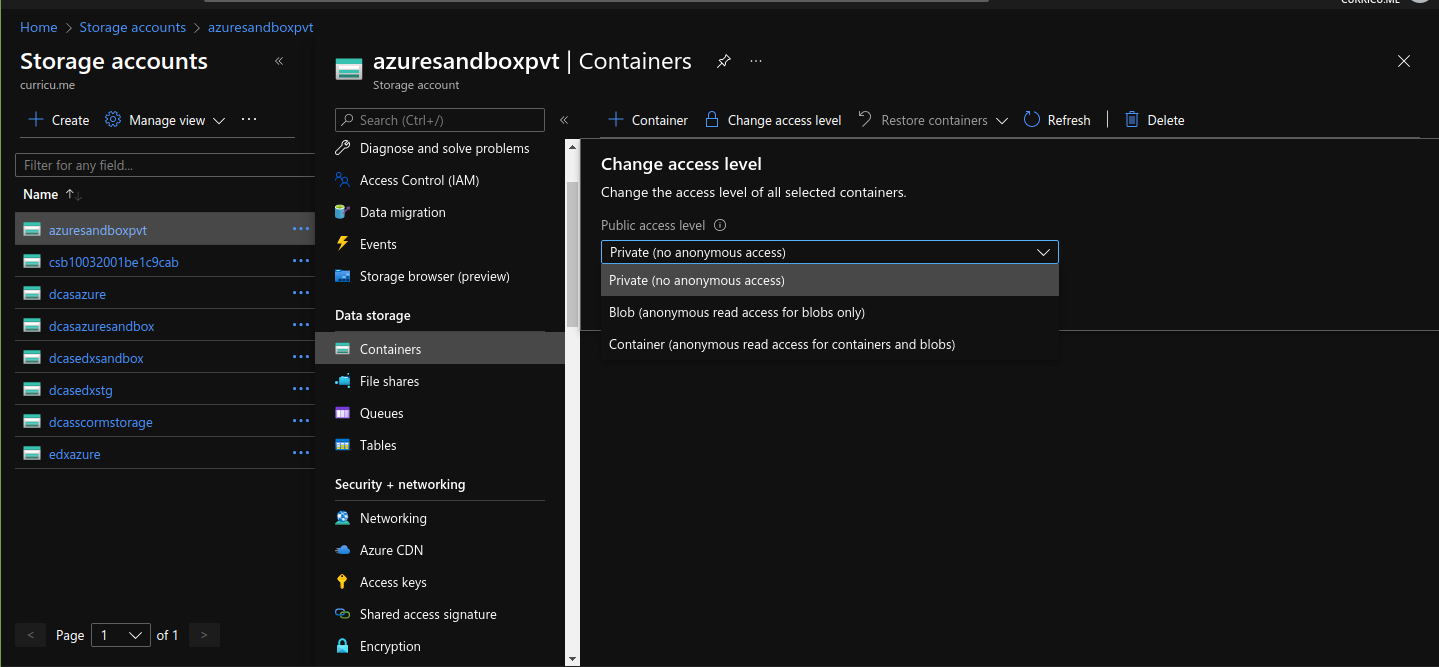Click the add Container plus icon
Viewport: 1439px width, 667px height.
[616, 120]
